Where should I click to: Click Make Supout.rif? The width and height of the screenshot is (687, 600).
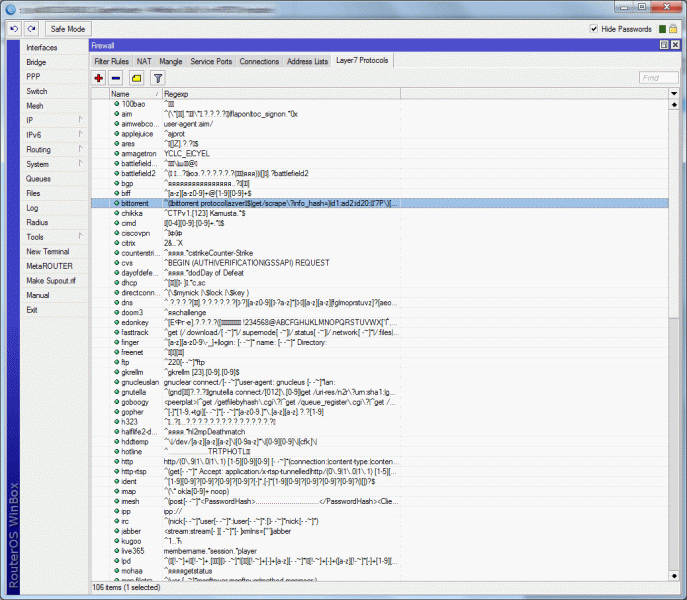[51, 280]
